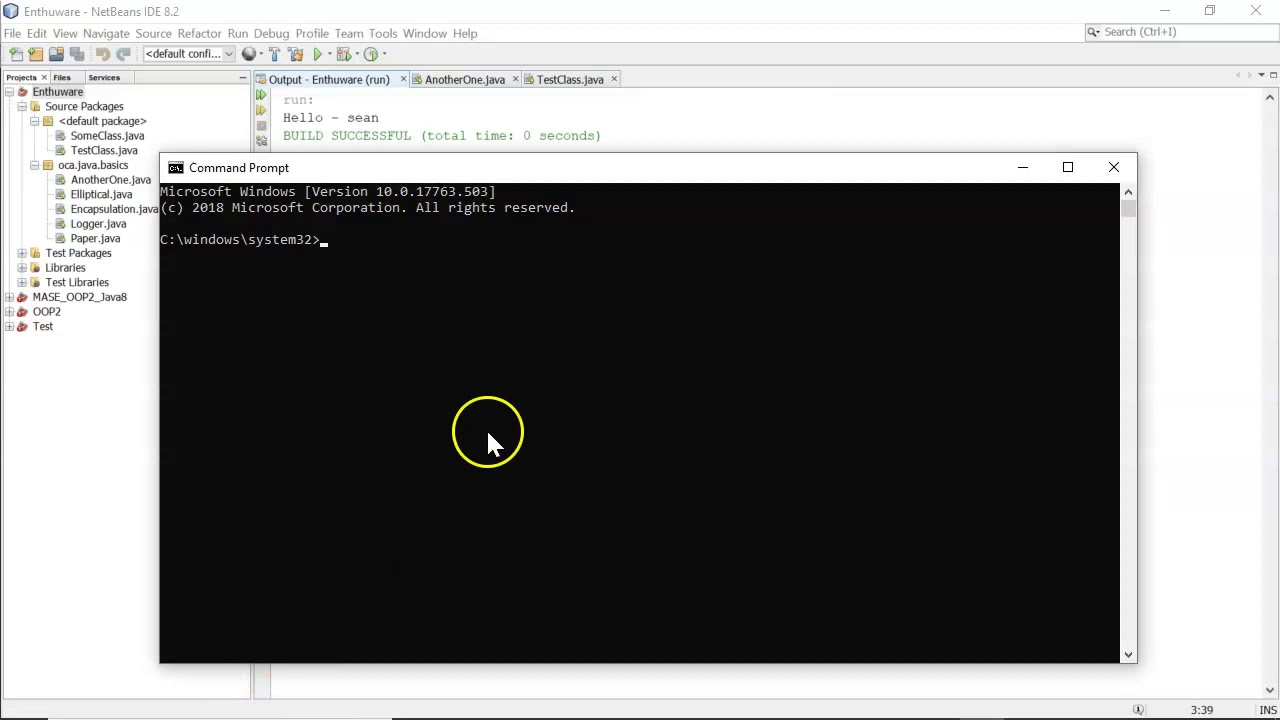Screen dimensions: 1280x720
Task: Close the Output - Enthuware (run) tab
Action: click(403, 79)
